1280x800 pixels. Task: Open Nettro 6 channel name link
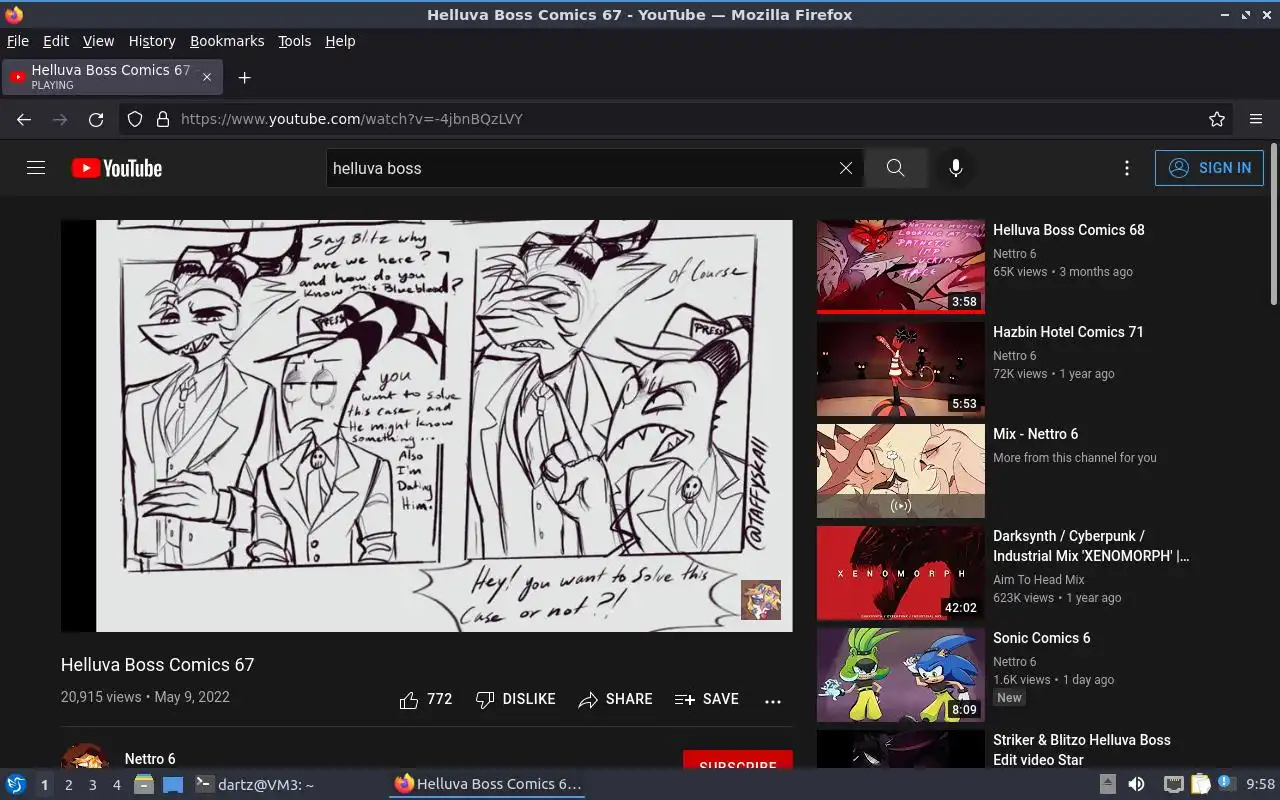[x=150, y=759]
